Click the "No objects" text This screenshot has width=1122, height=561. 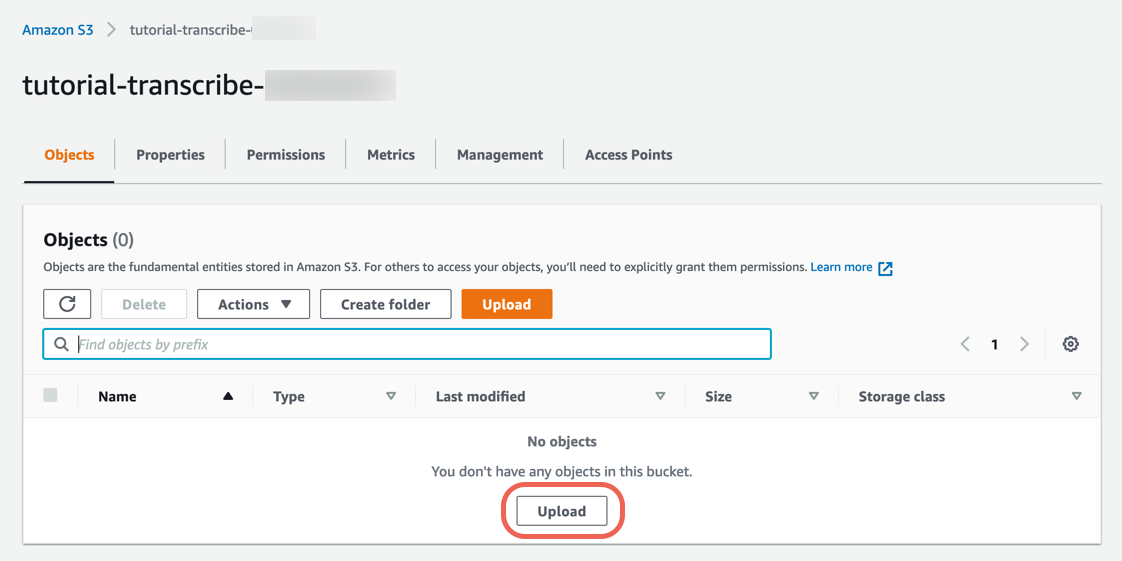[562, 442]
